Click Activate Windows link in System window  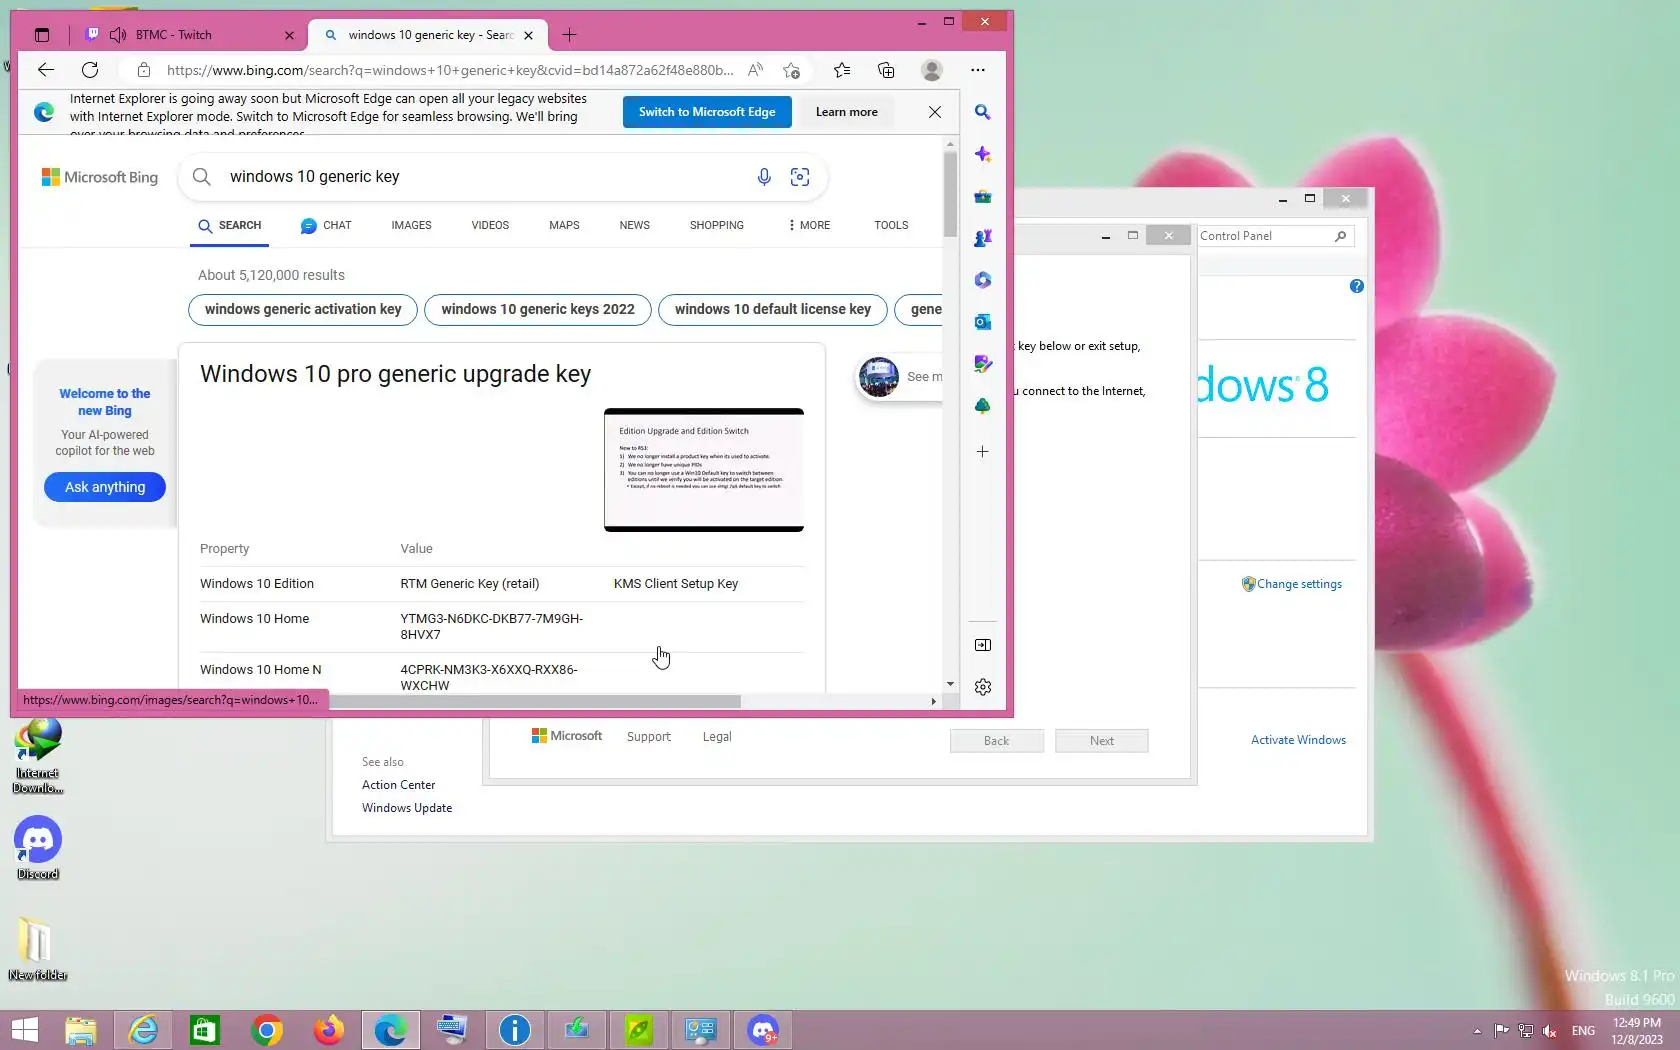coord(1298,740)
